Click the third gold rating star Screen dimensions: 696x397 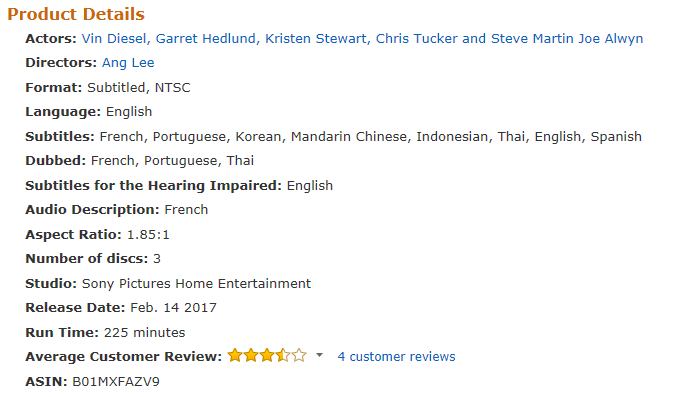click(267, 356)
